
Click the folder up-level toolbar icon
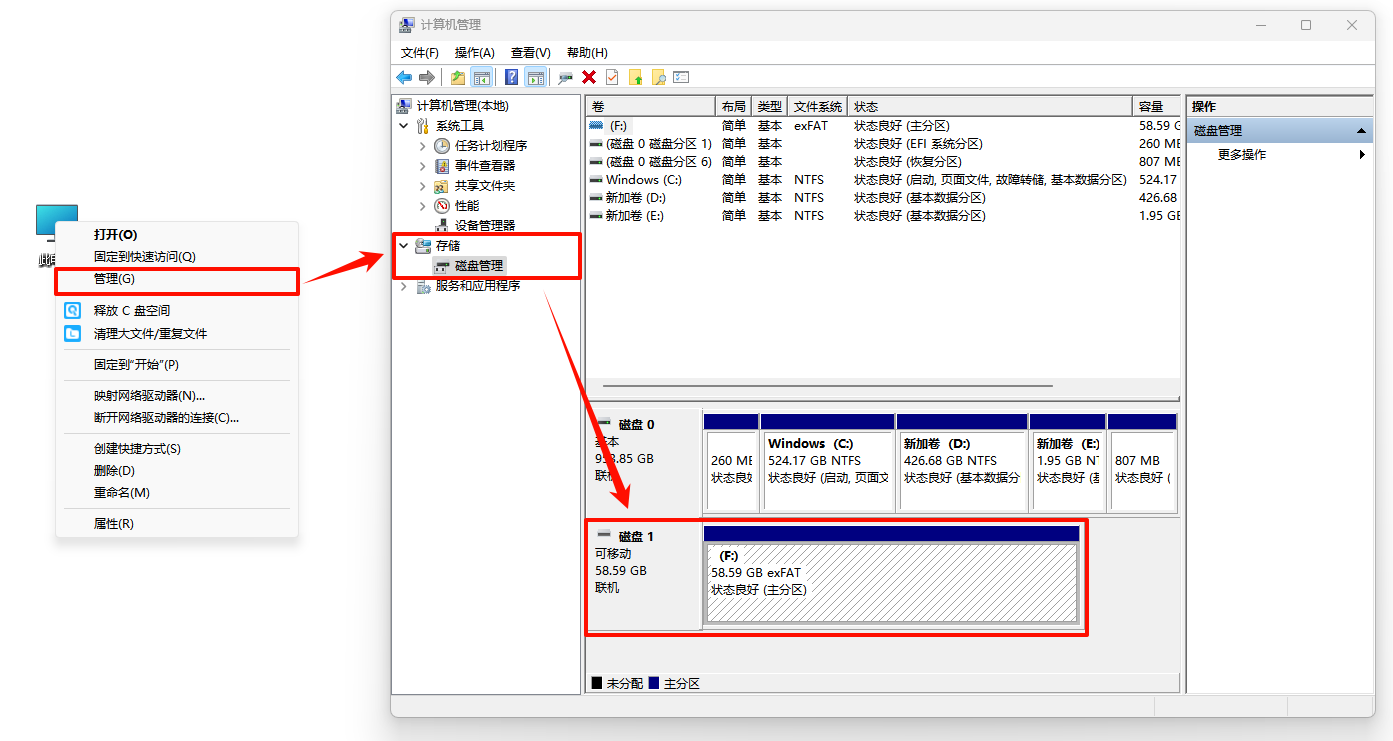tap(458, 78)
